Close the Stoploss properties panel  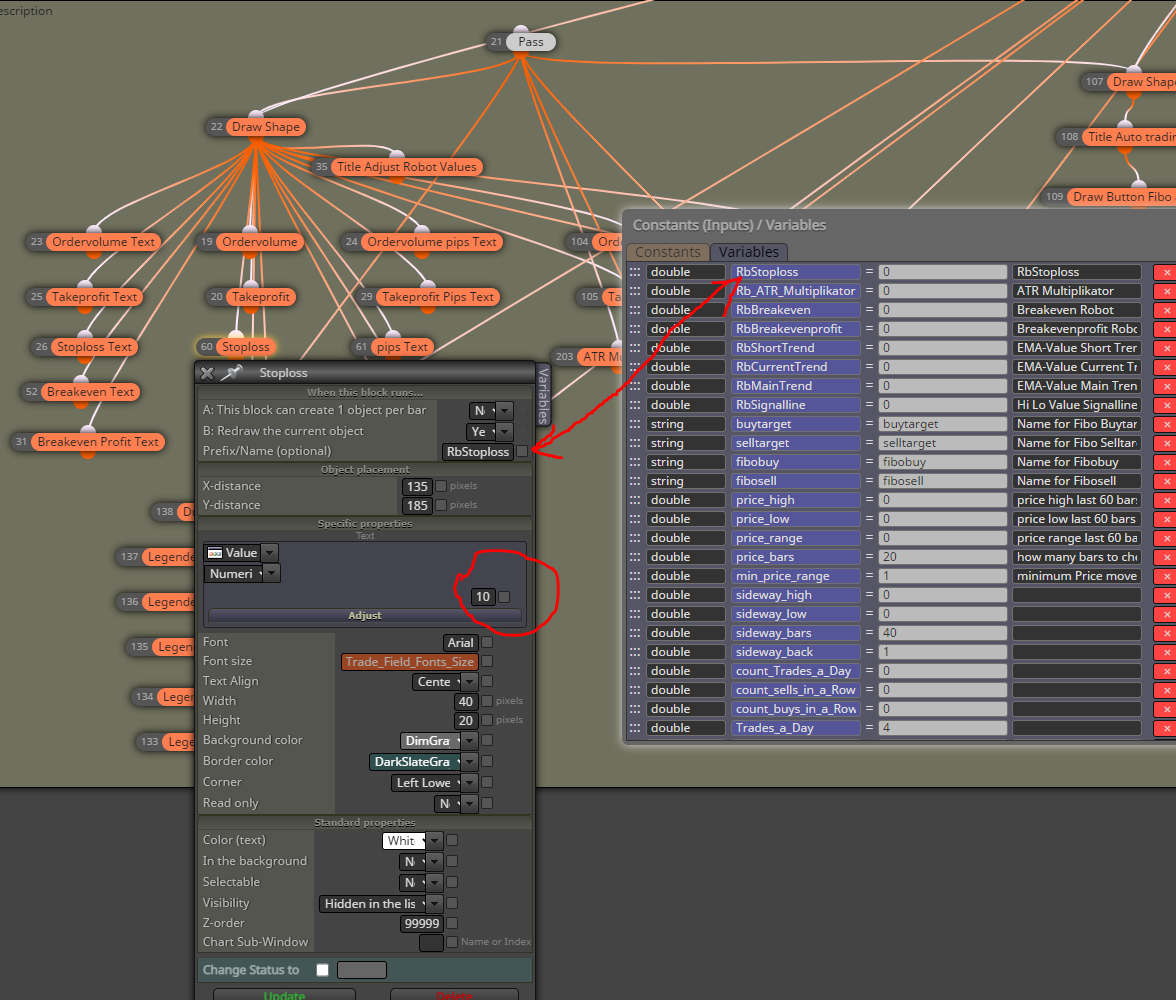point(208,373)
